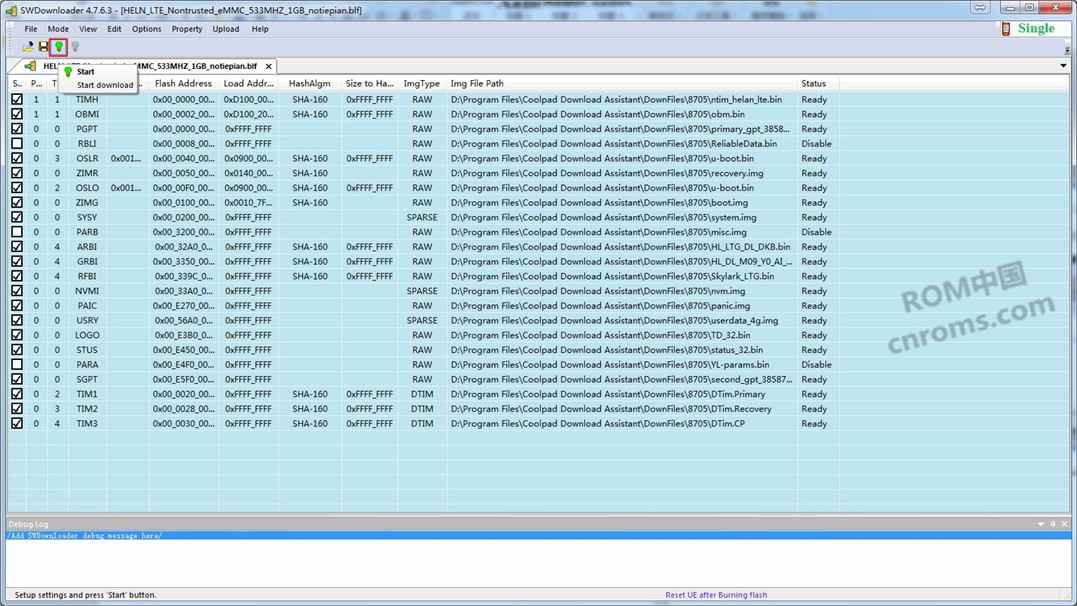Click the green Start download toolbar icon
1077x606 pixels.
[59, 46]
